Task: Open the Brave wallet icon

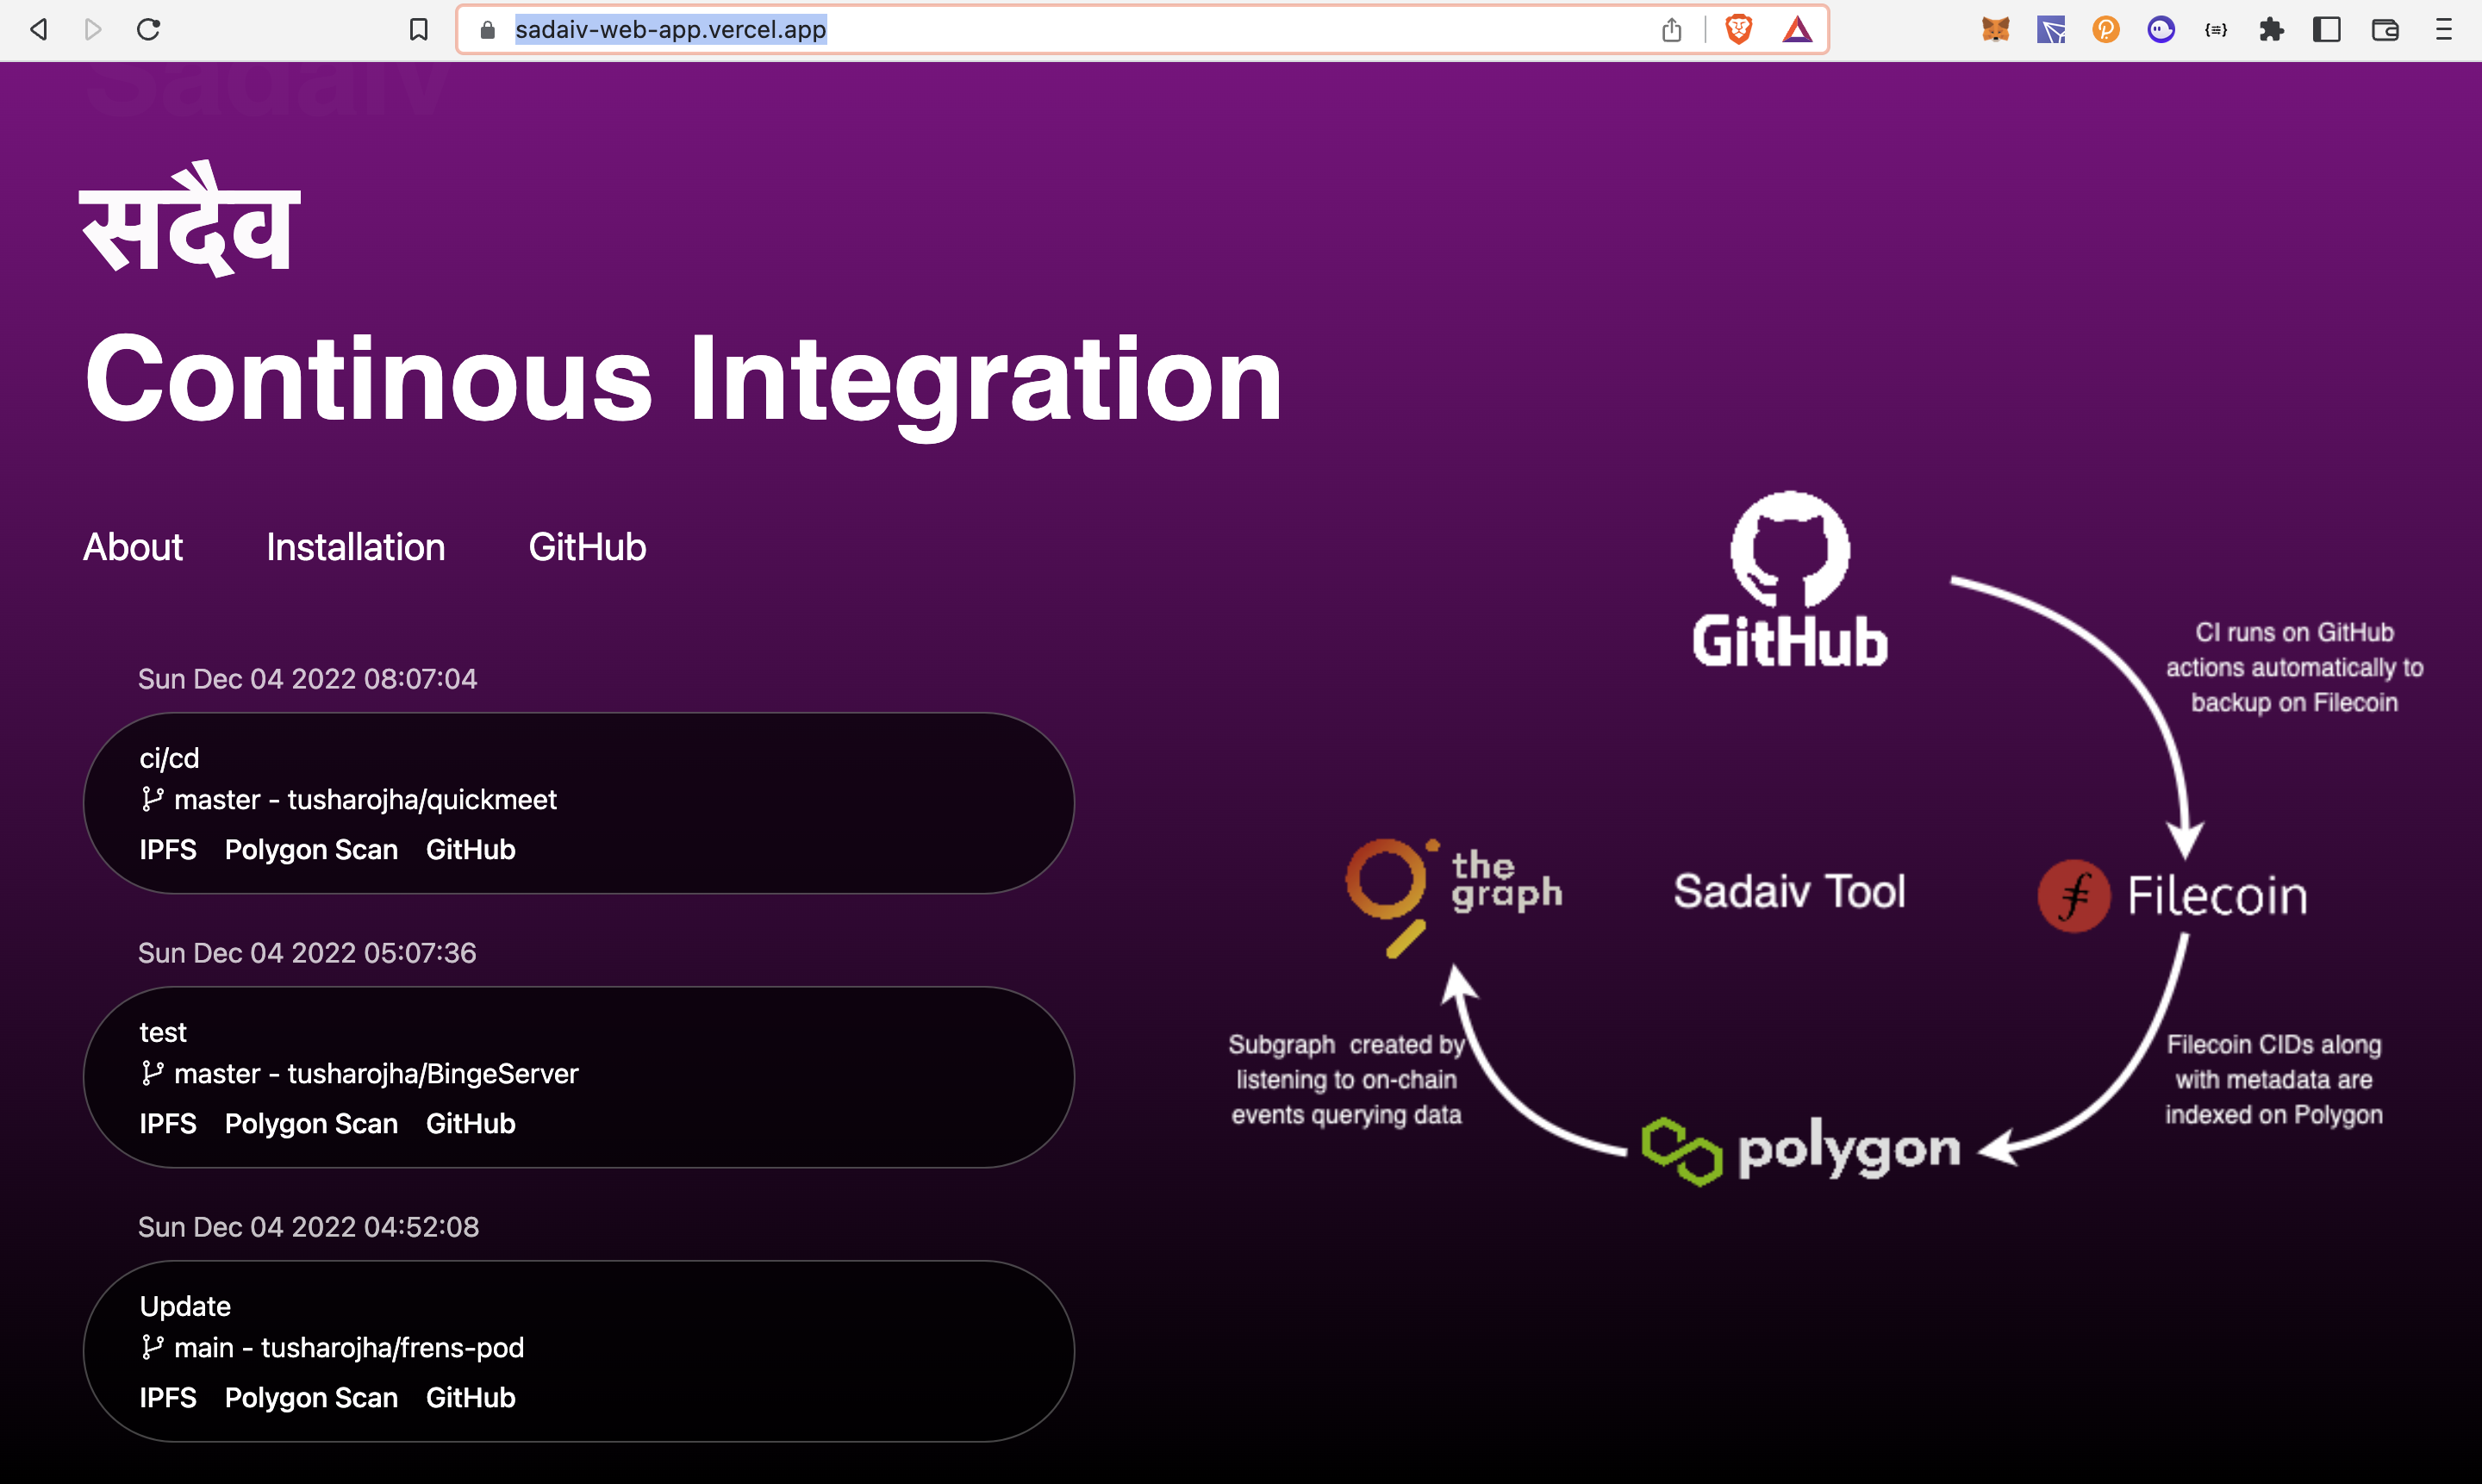Action: (2385, 30)
